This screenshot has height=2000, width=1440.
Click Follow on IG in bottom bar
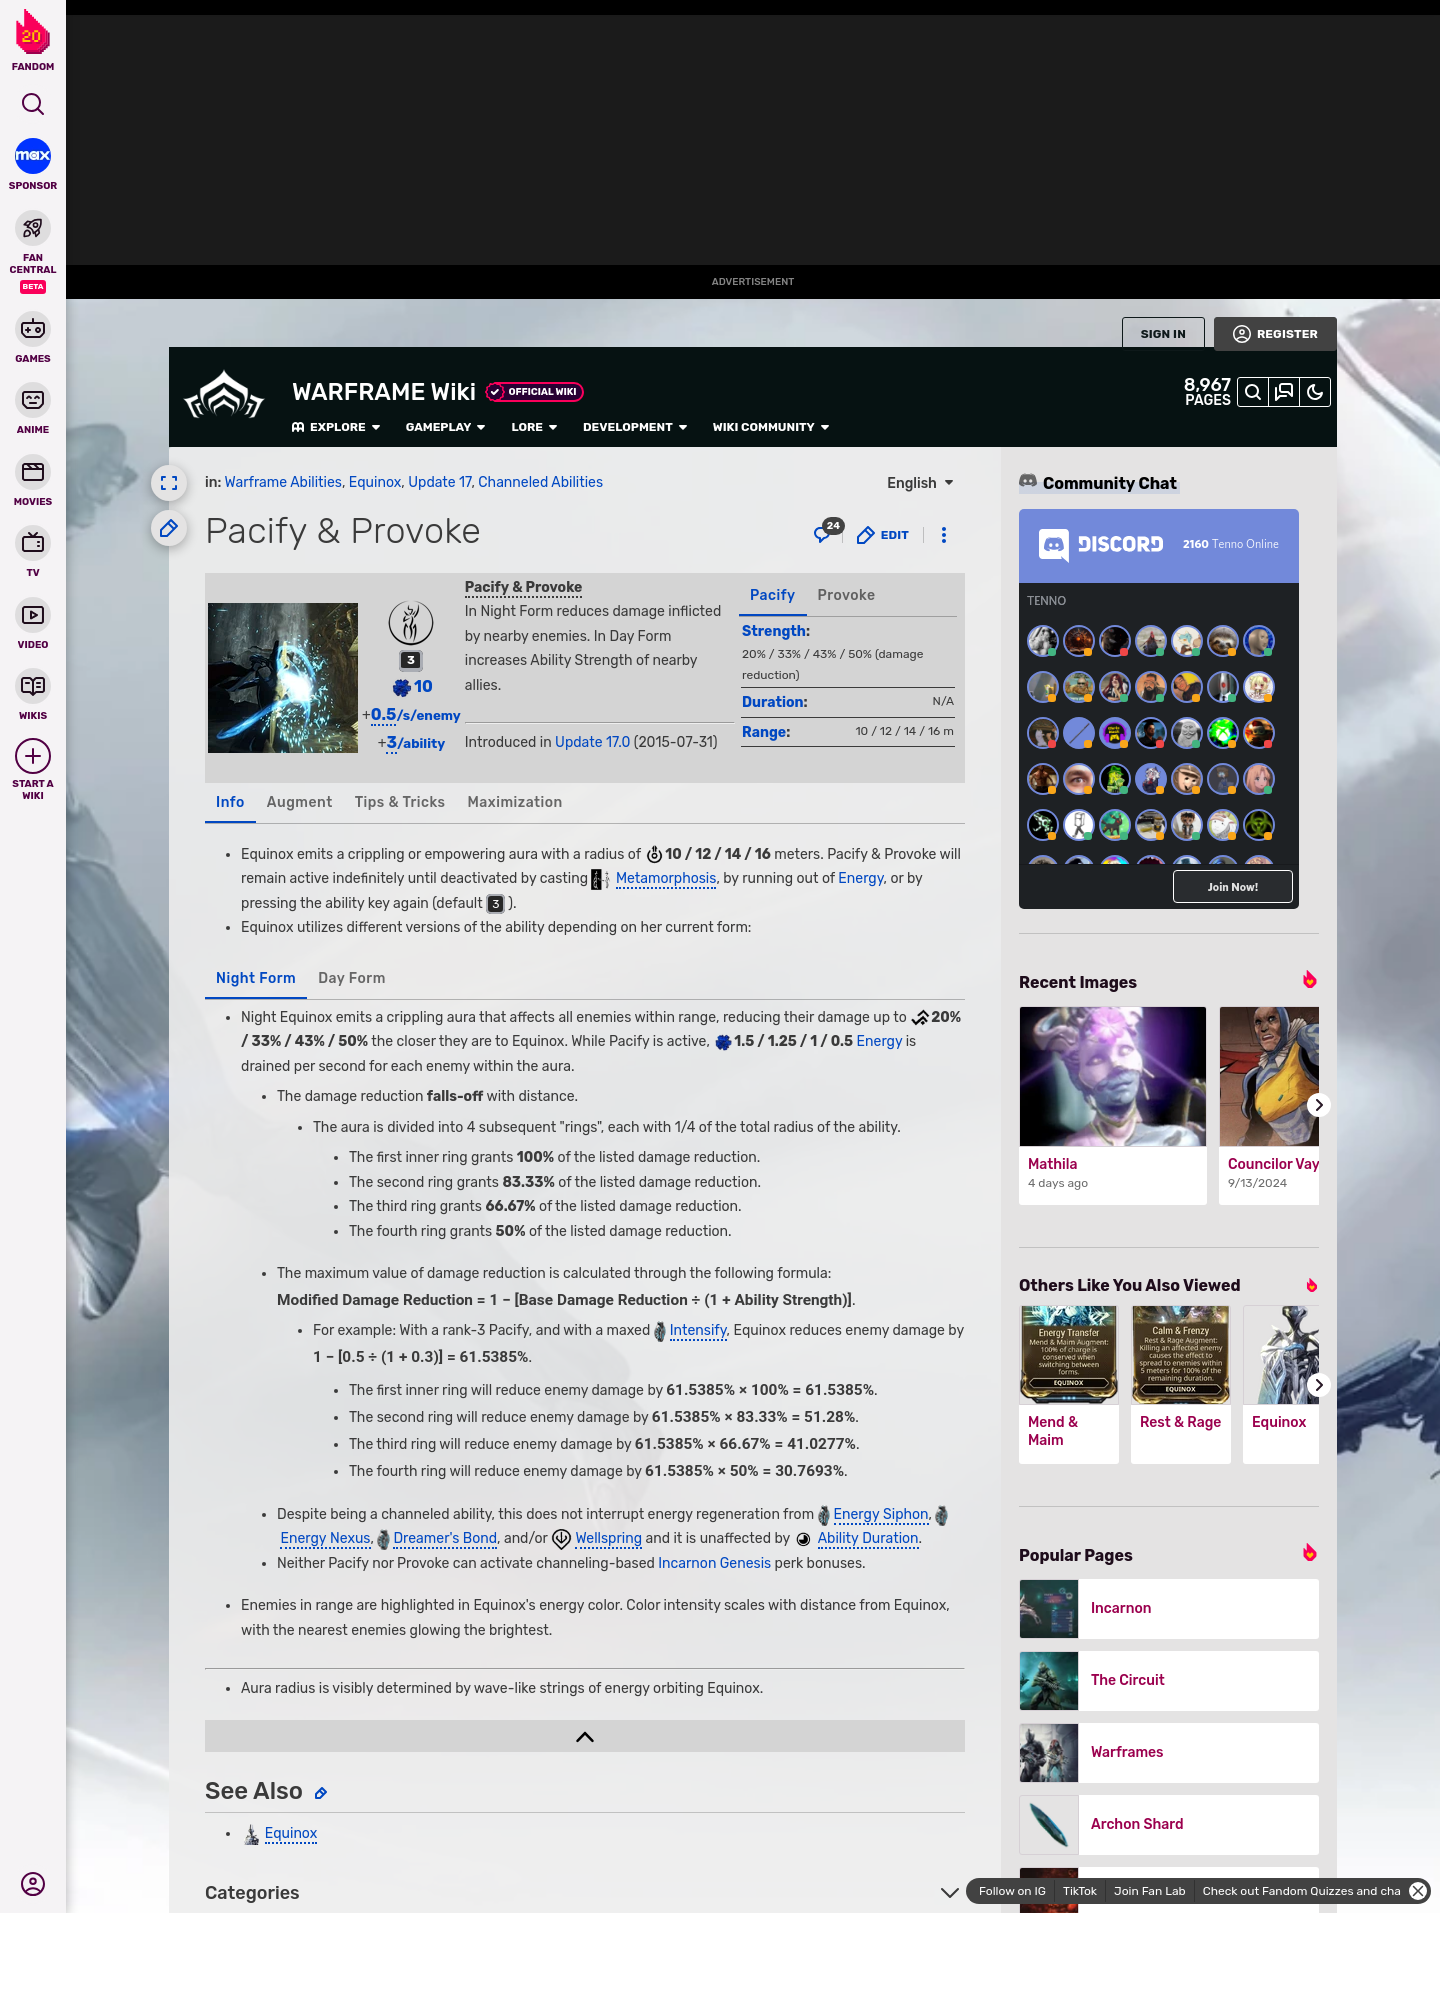pos(1012,1891)
